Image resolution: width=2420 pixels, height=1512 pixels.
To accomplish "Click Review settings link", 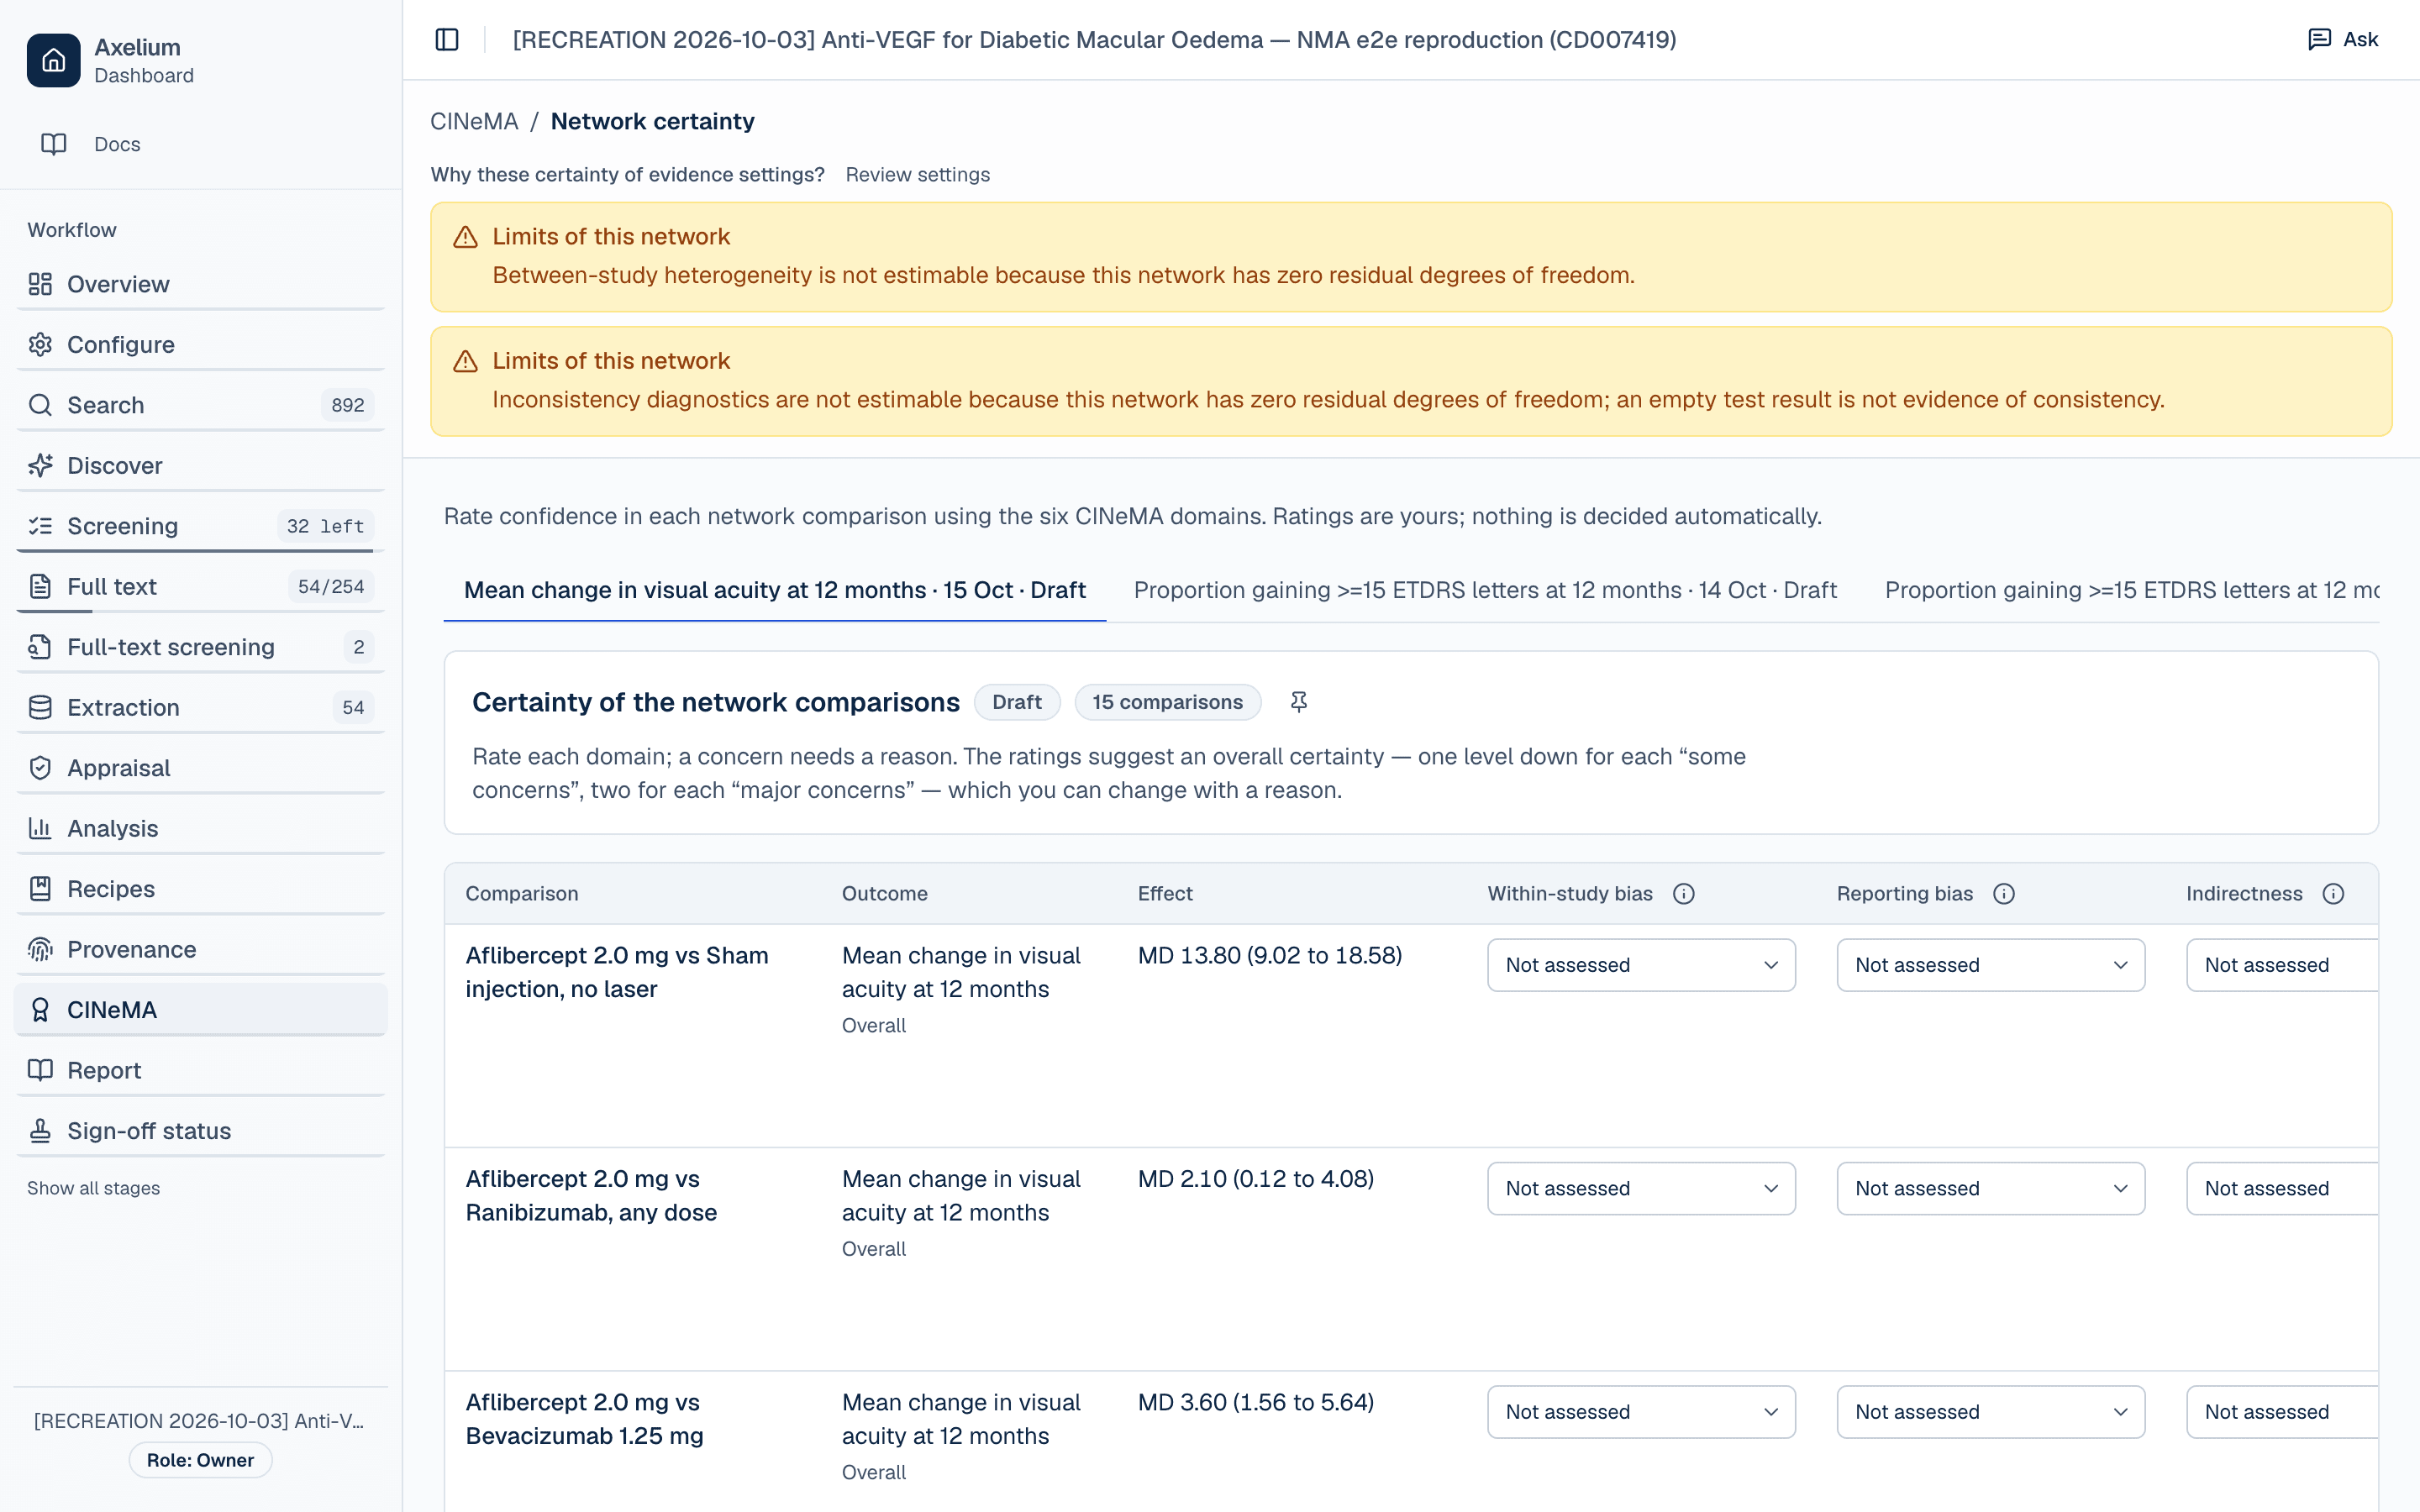I will [917, 175].
